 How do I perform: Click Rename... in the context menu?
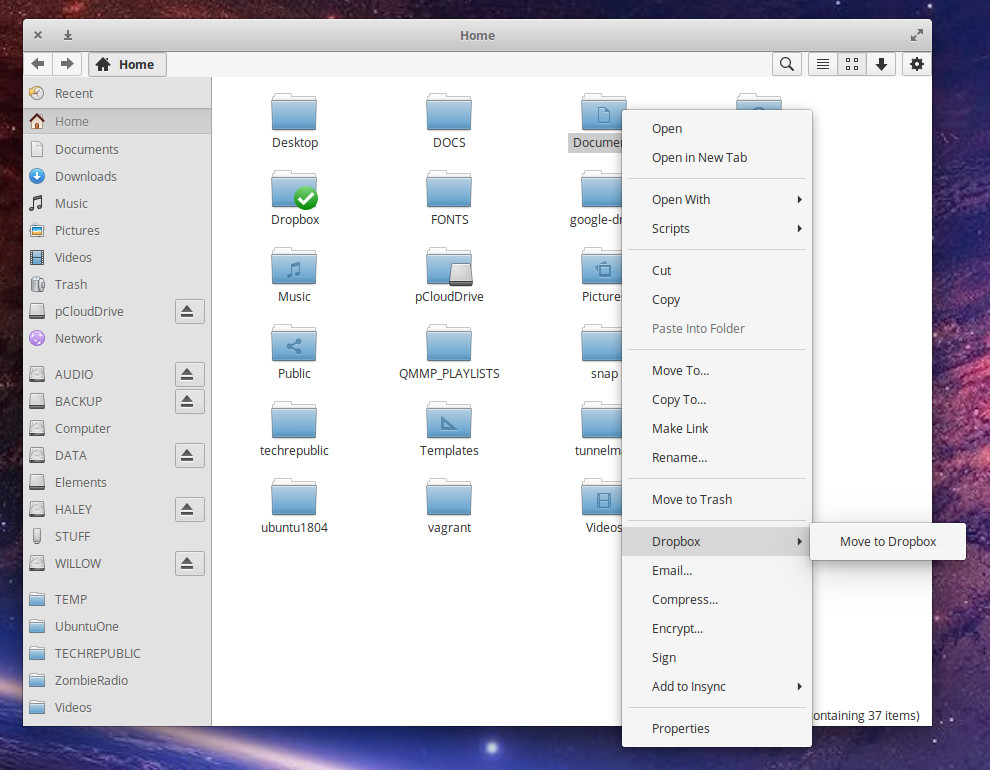(x=680, y=457)
